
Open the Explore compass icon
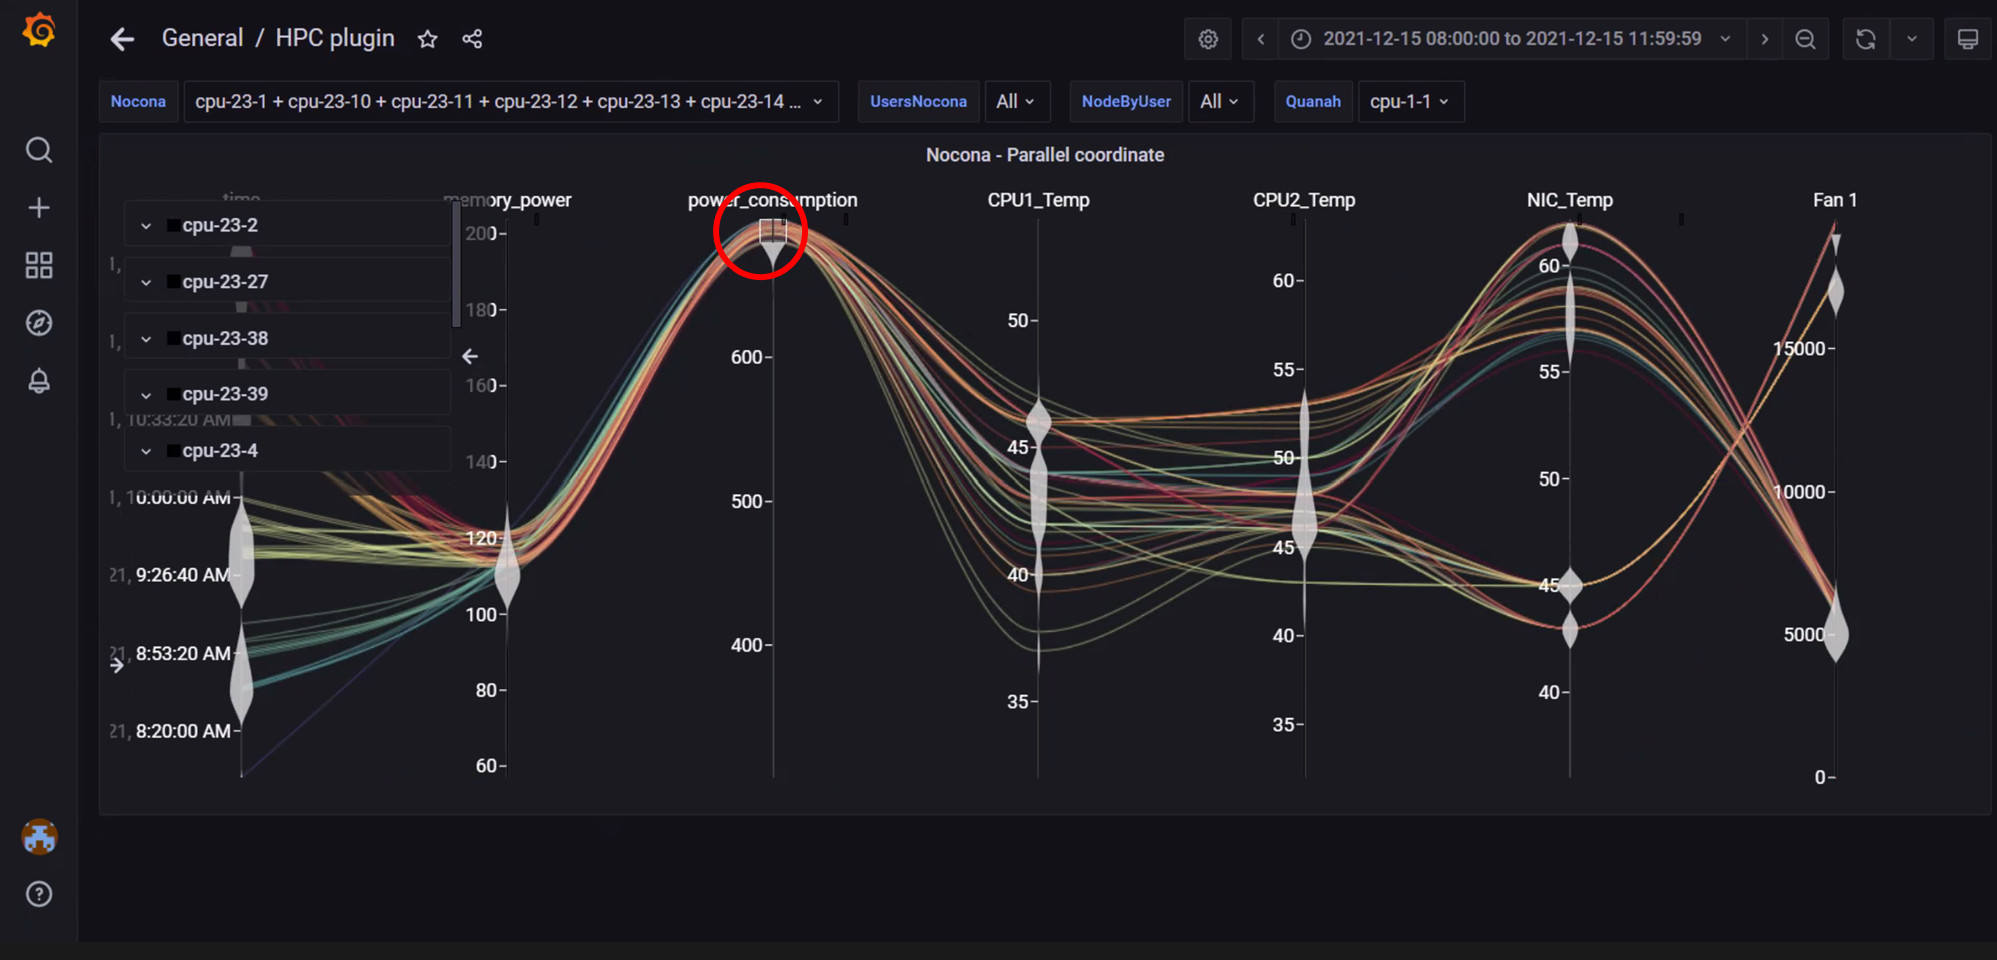(x=39, y=323)
